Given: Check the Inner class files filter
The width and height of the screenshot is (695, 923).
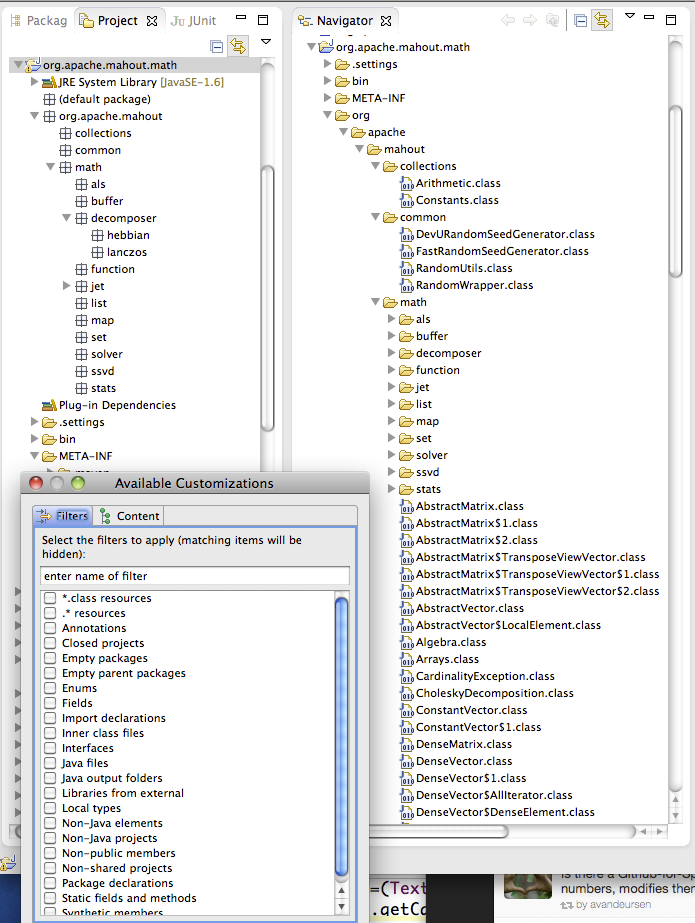Looking at the screenshot, I should click(x=51, y=733).
